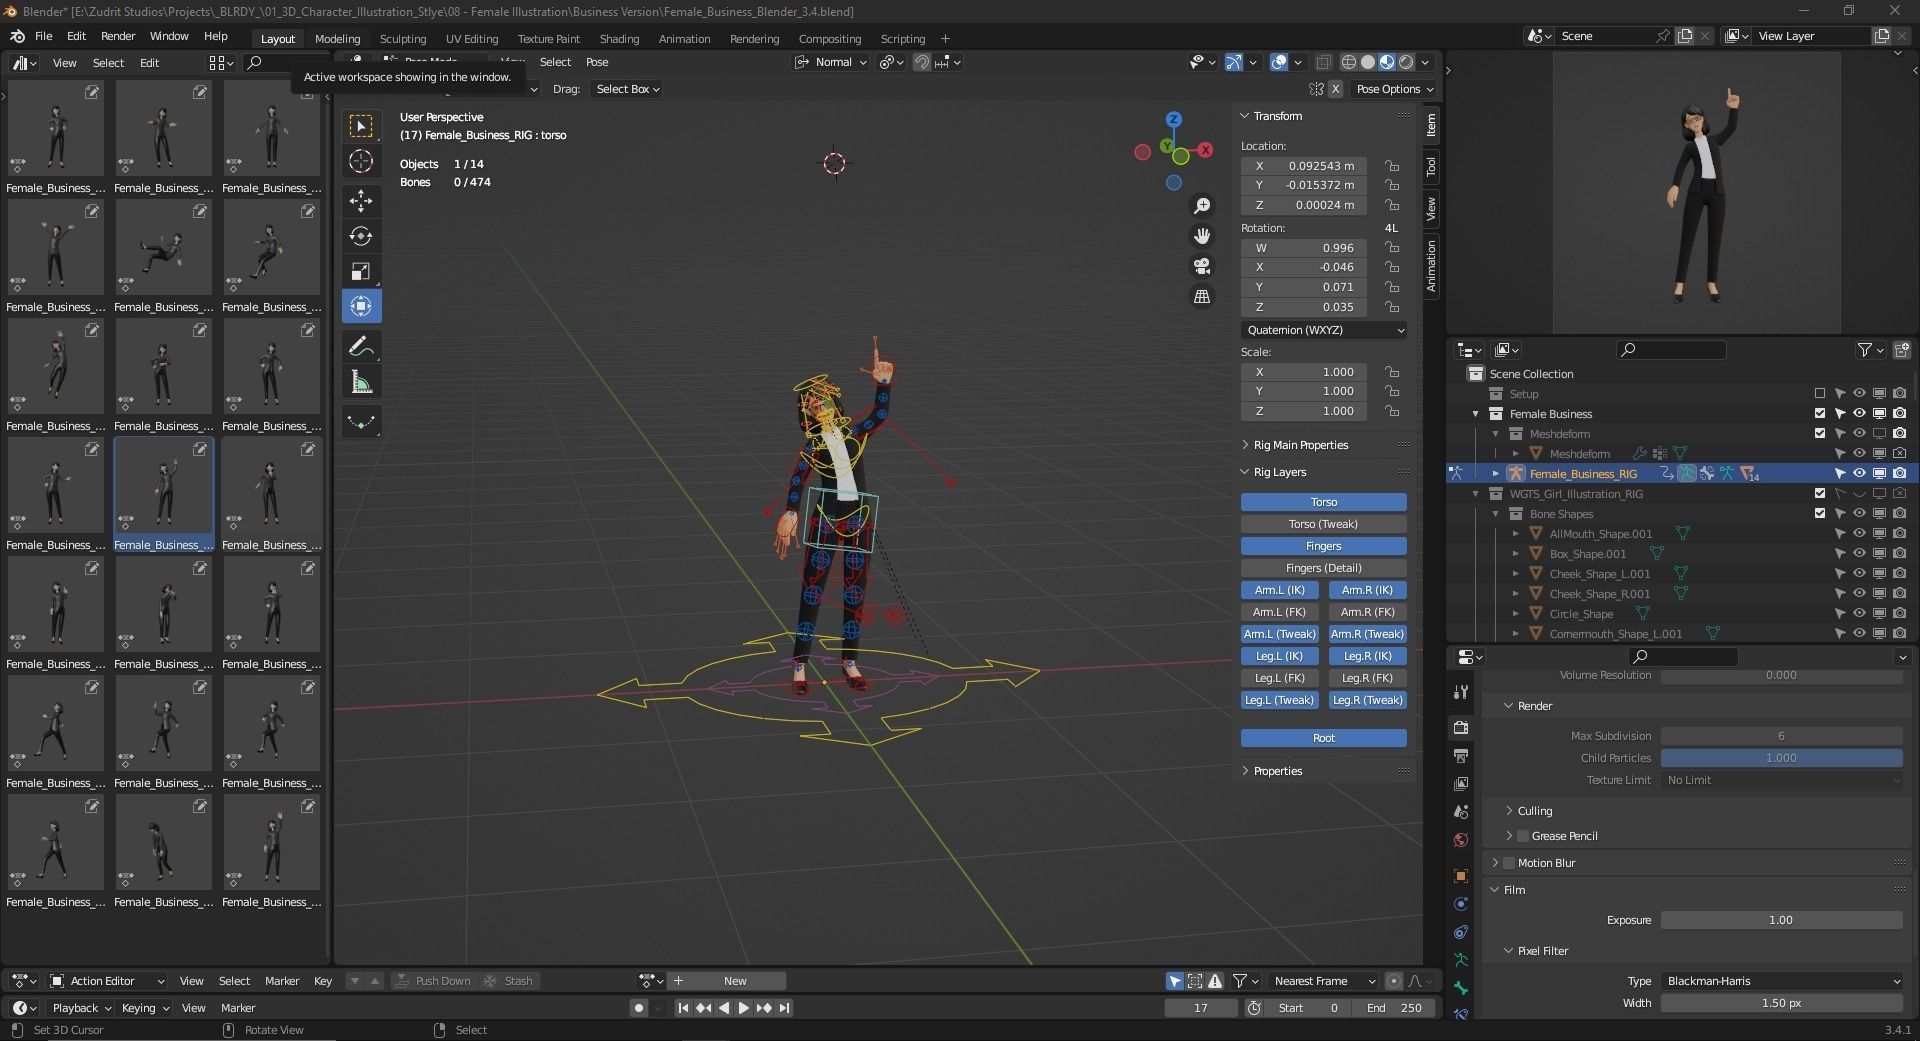Toggle camera view in the viewport
This screenshot has width=1920, height=1041.
tap(1202, 266)
